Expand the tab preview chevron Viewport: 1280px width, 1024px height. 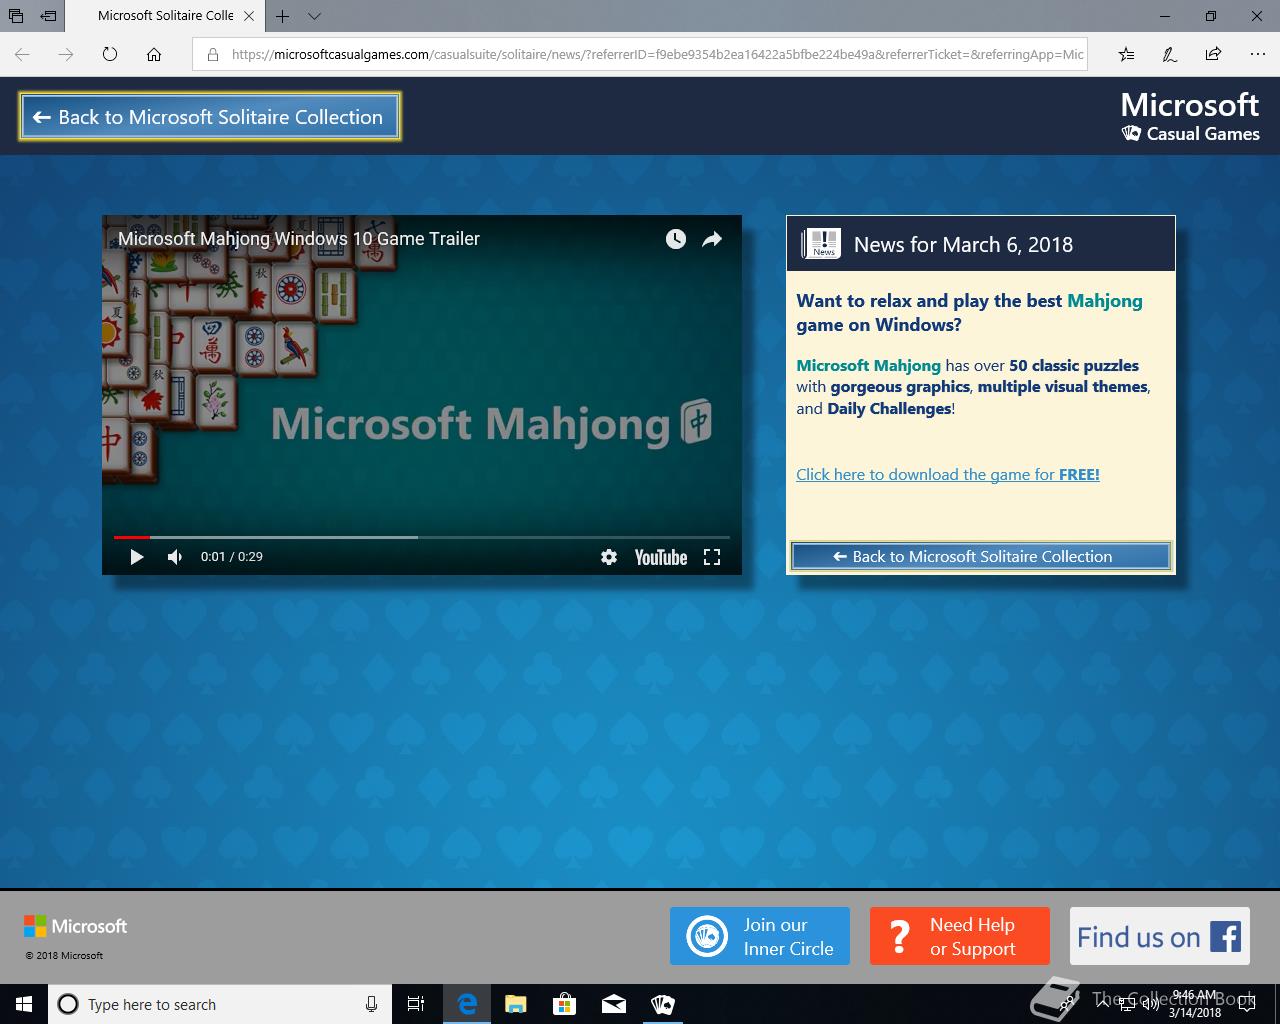(315, 16)
